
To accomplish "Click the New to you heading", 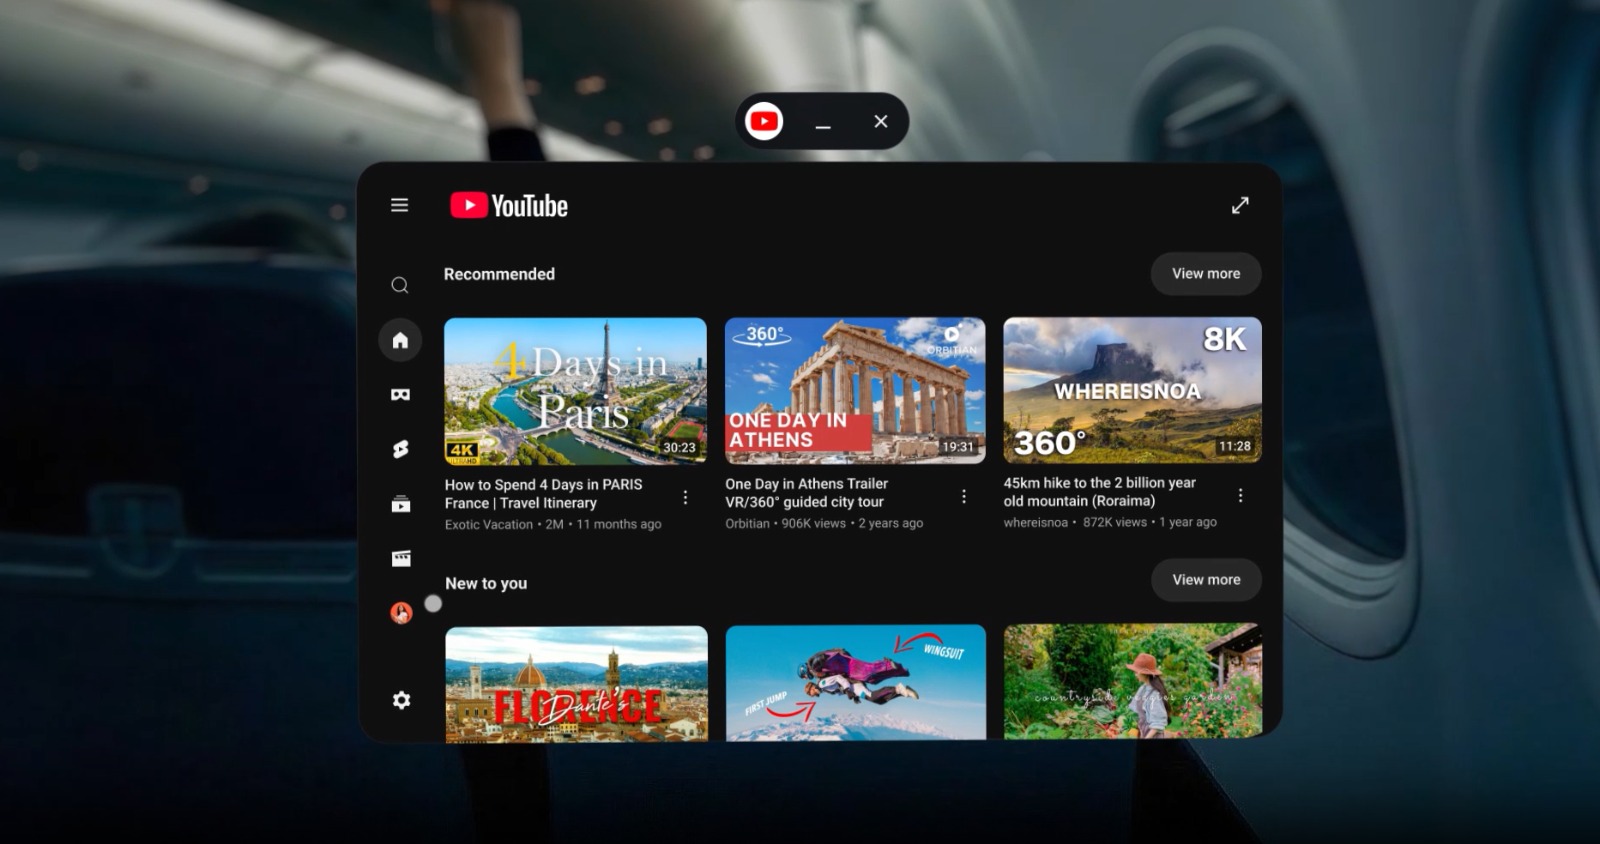I will click(486, 583).
